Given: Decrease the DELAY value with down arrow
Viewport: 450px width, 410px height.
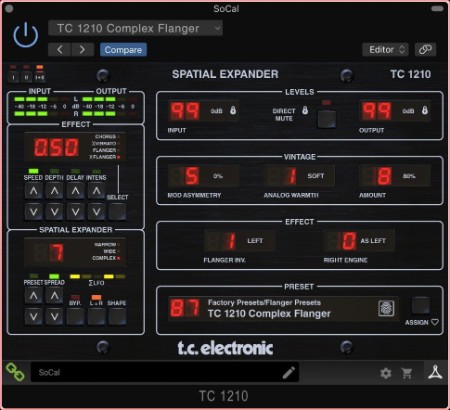Looking at the screenshot, I should pos(75,212).
